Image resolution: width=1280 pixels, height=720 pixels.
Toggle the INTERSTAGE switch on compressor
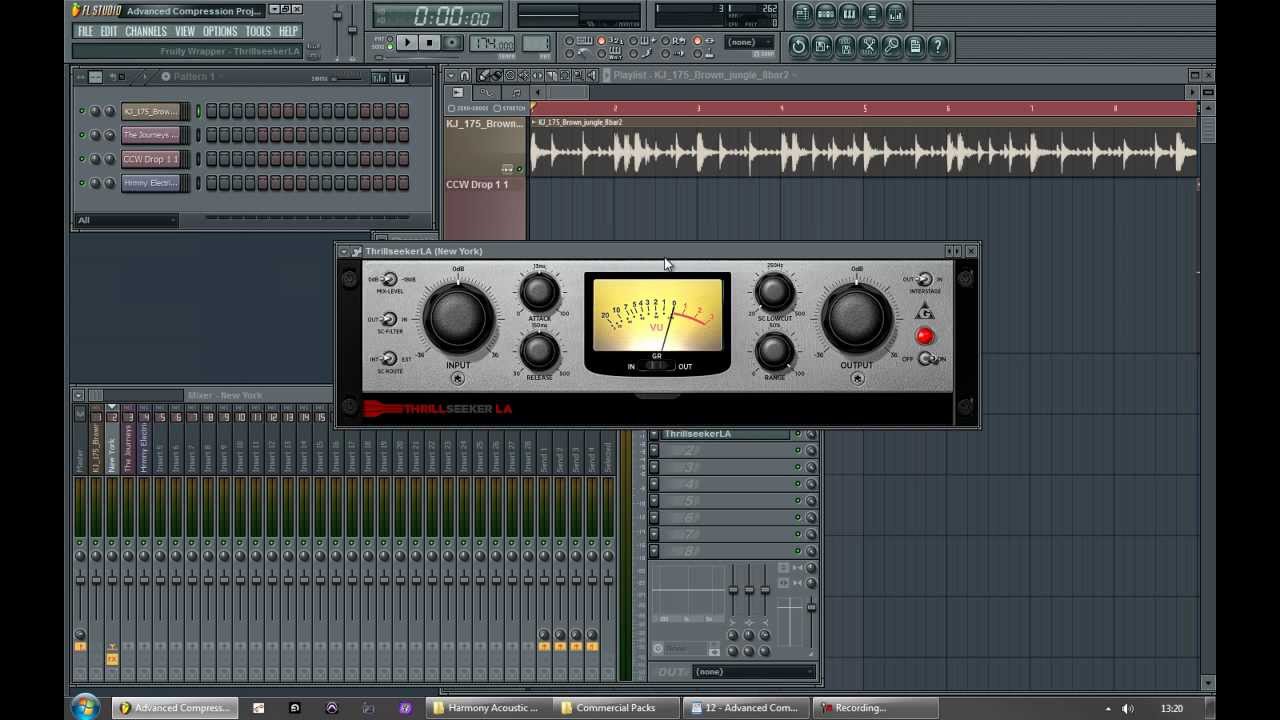(924, 280)
